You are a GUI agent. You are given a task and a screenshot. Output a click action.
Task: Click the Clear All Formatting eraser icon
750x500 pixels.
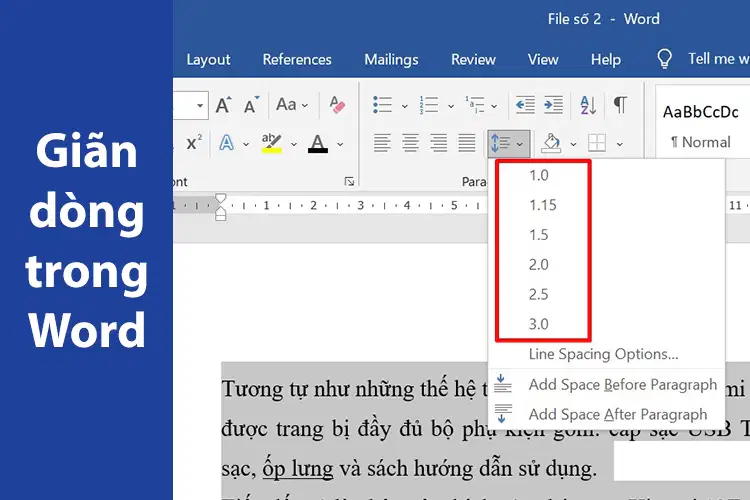pos(338,105)
